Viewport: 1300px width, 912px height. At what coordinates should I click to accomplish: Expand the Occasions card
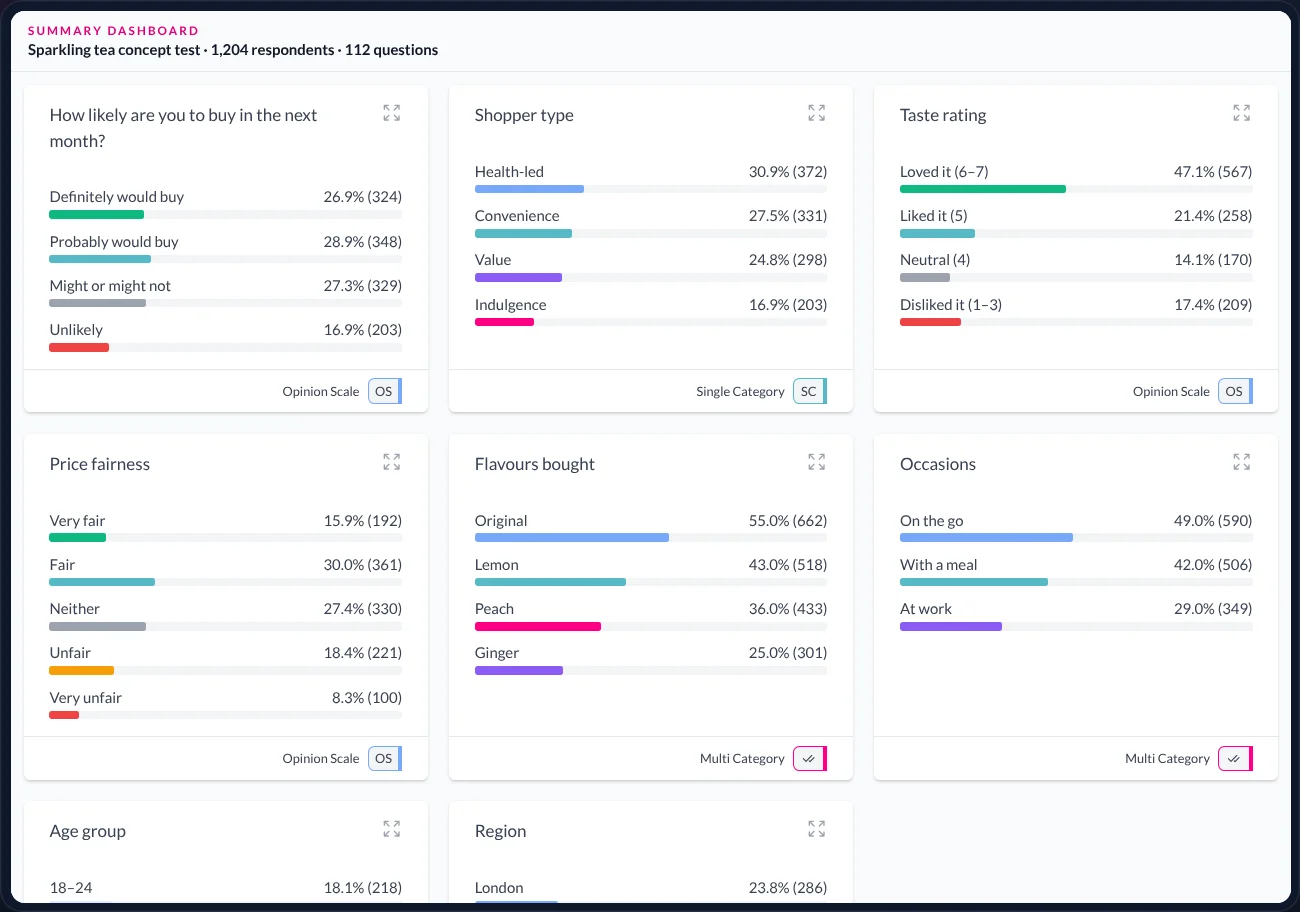point(1242,462)
